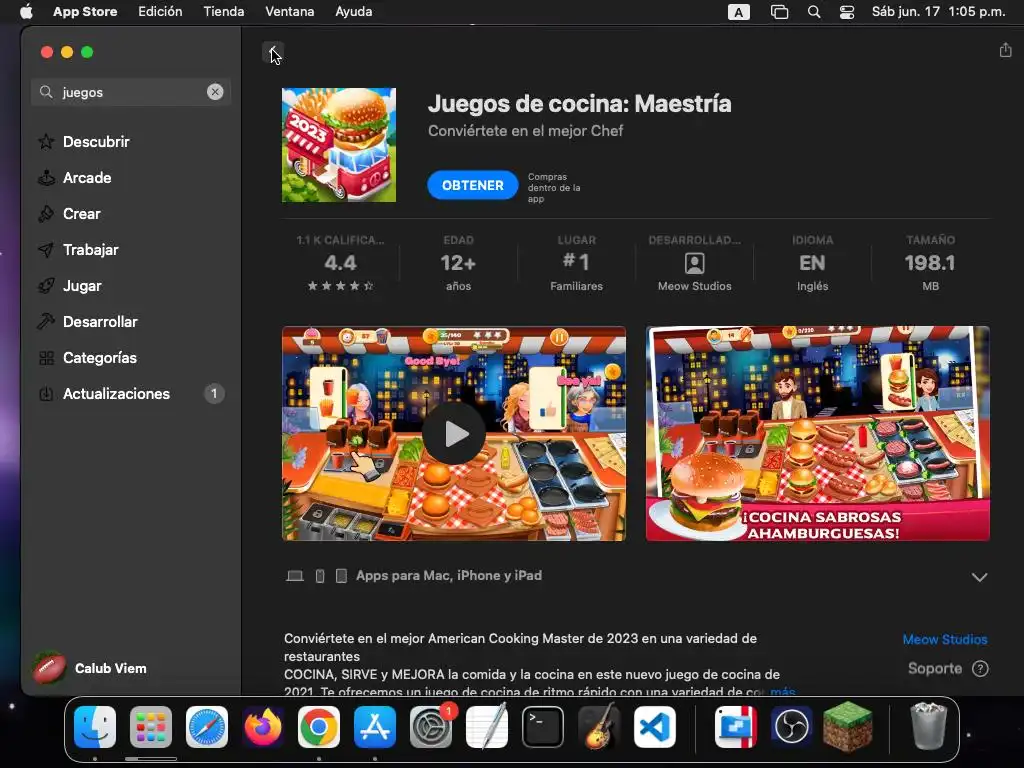Open the Ayuda menu
Viewport: 1024px width, 768px height.
(353, 12)
